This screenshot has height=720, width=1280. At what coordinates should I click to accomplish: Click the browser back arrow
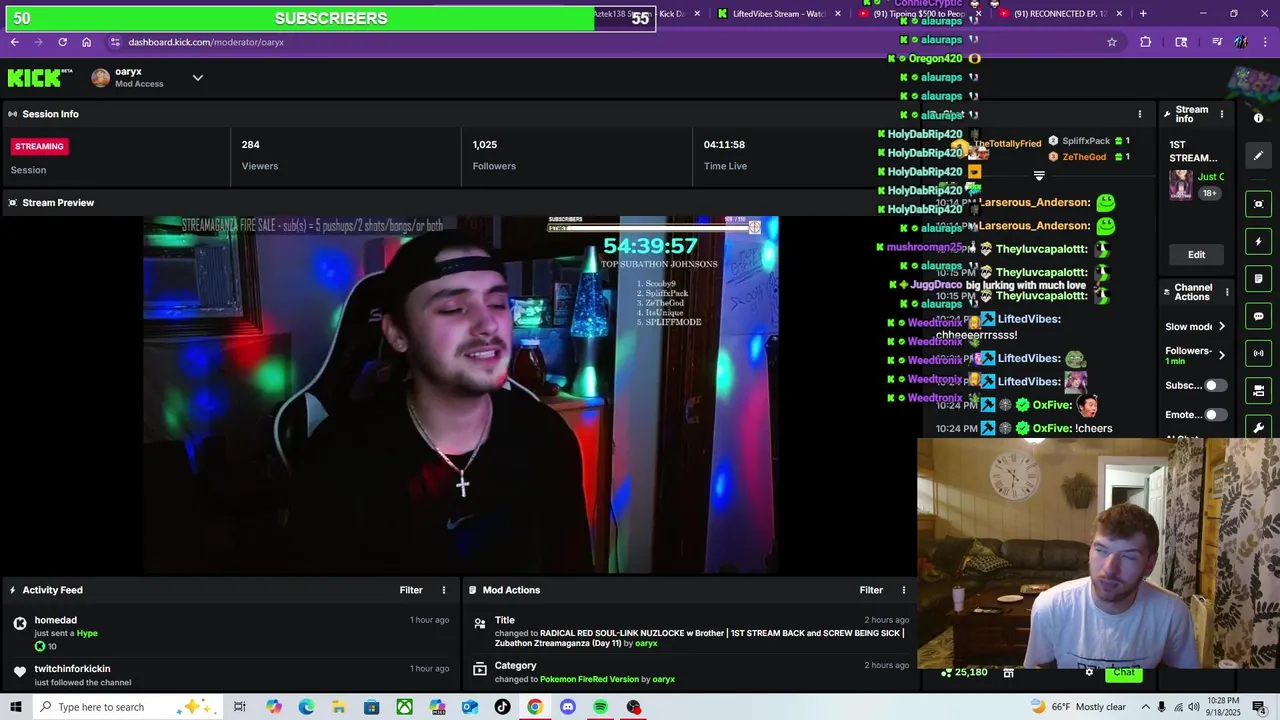(x=14, y=42)
